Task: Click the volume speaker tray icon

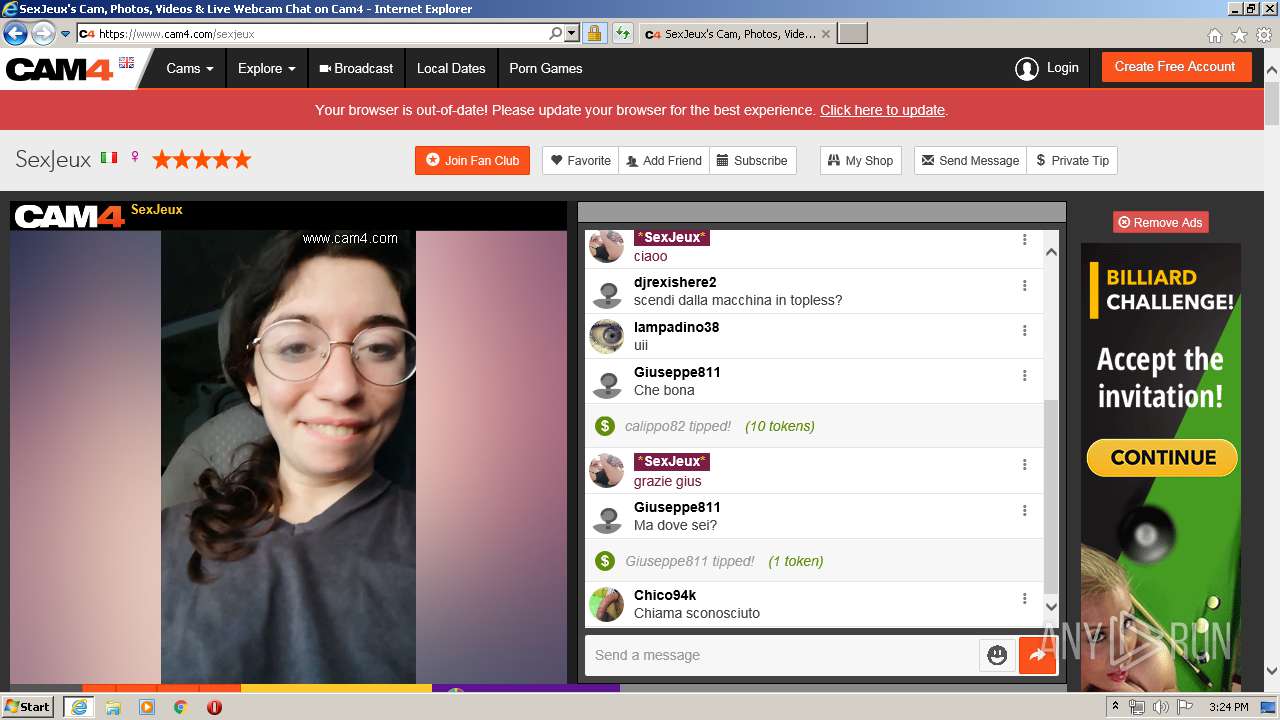Action: point(1161,707)
